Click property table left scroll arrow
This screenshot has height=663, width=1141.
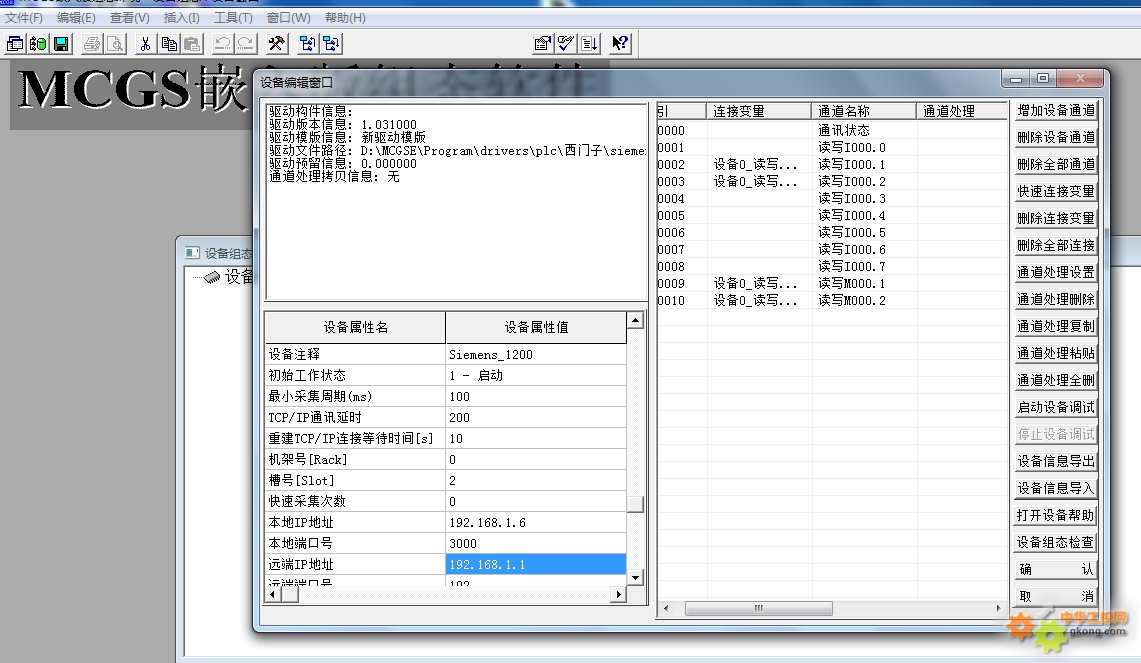pos(272,595)
